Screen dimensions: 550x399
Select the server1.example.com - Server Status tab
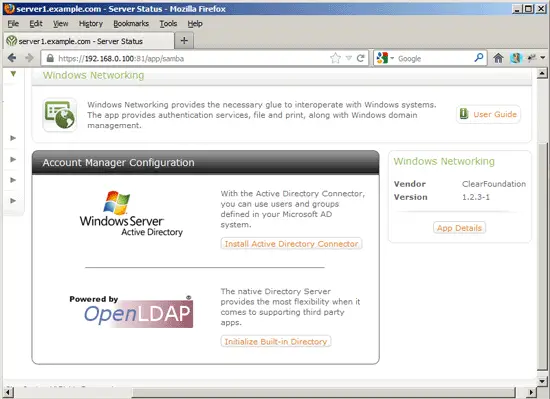89,41
